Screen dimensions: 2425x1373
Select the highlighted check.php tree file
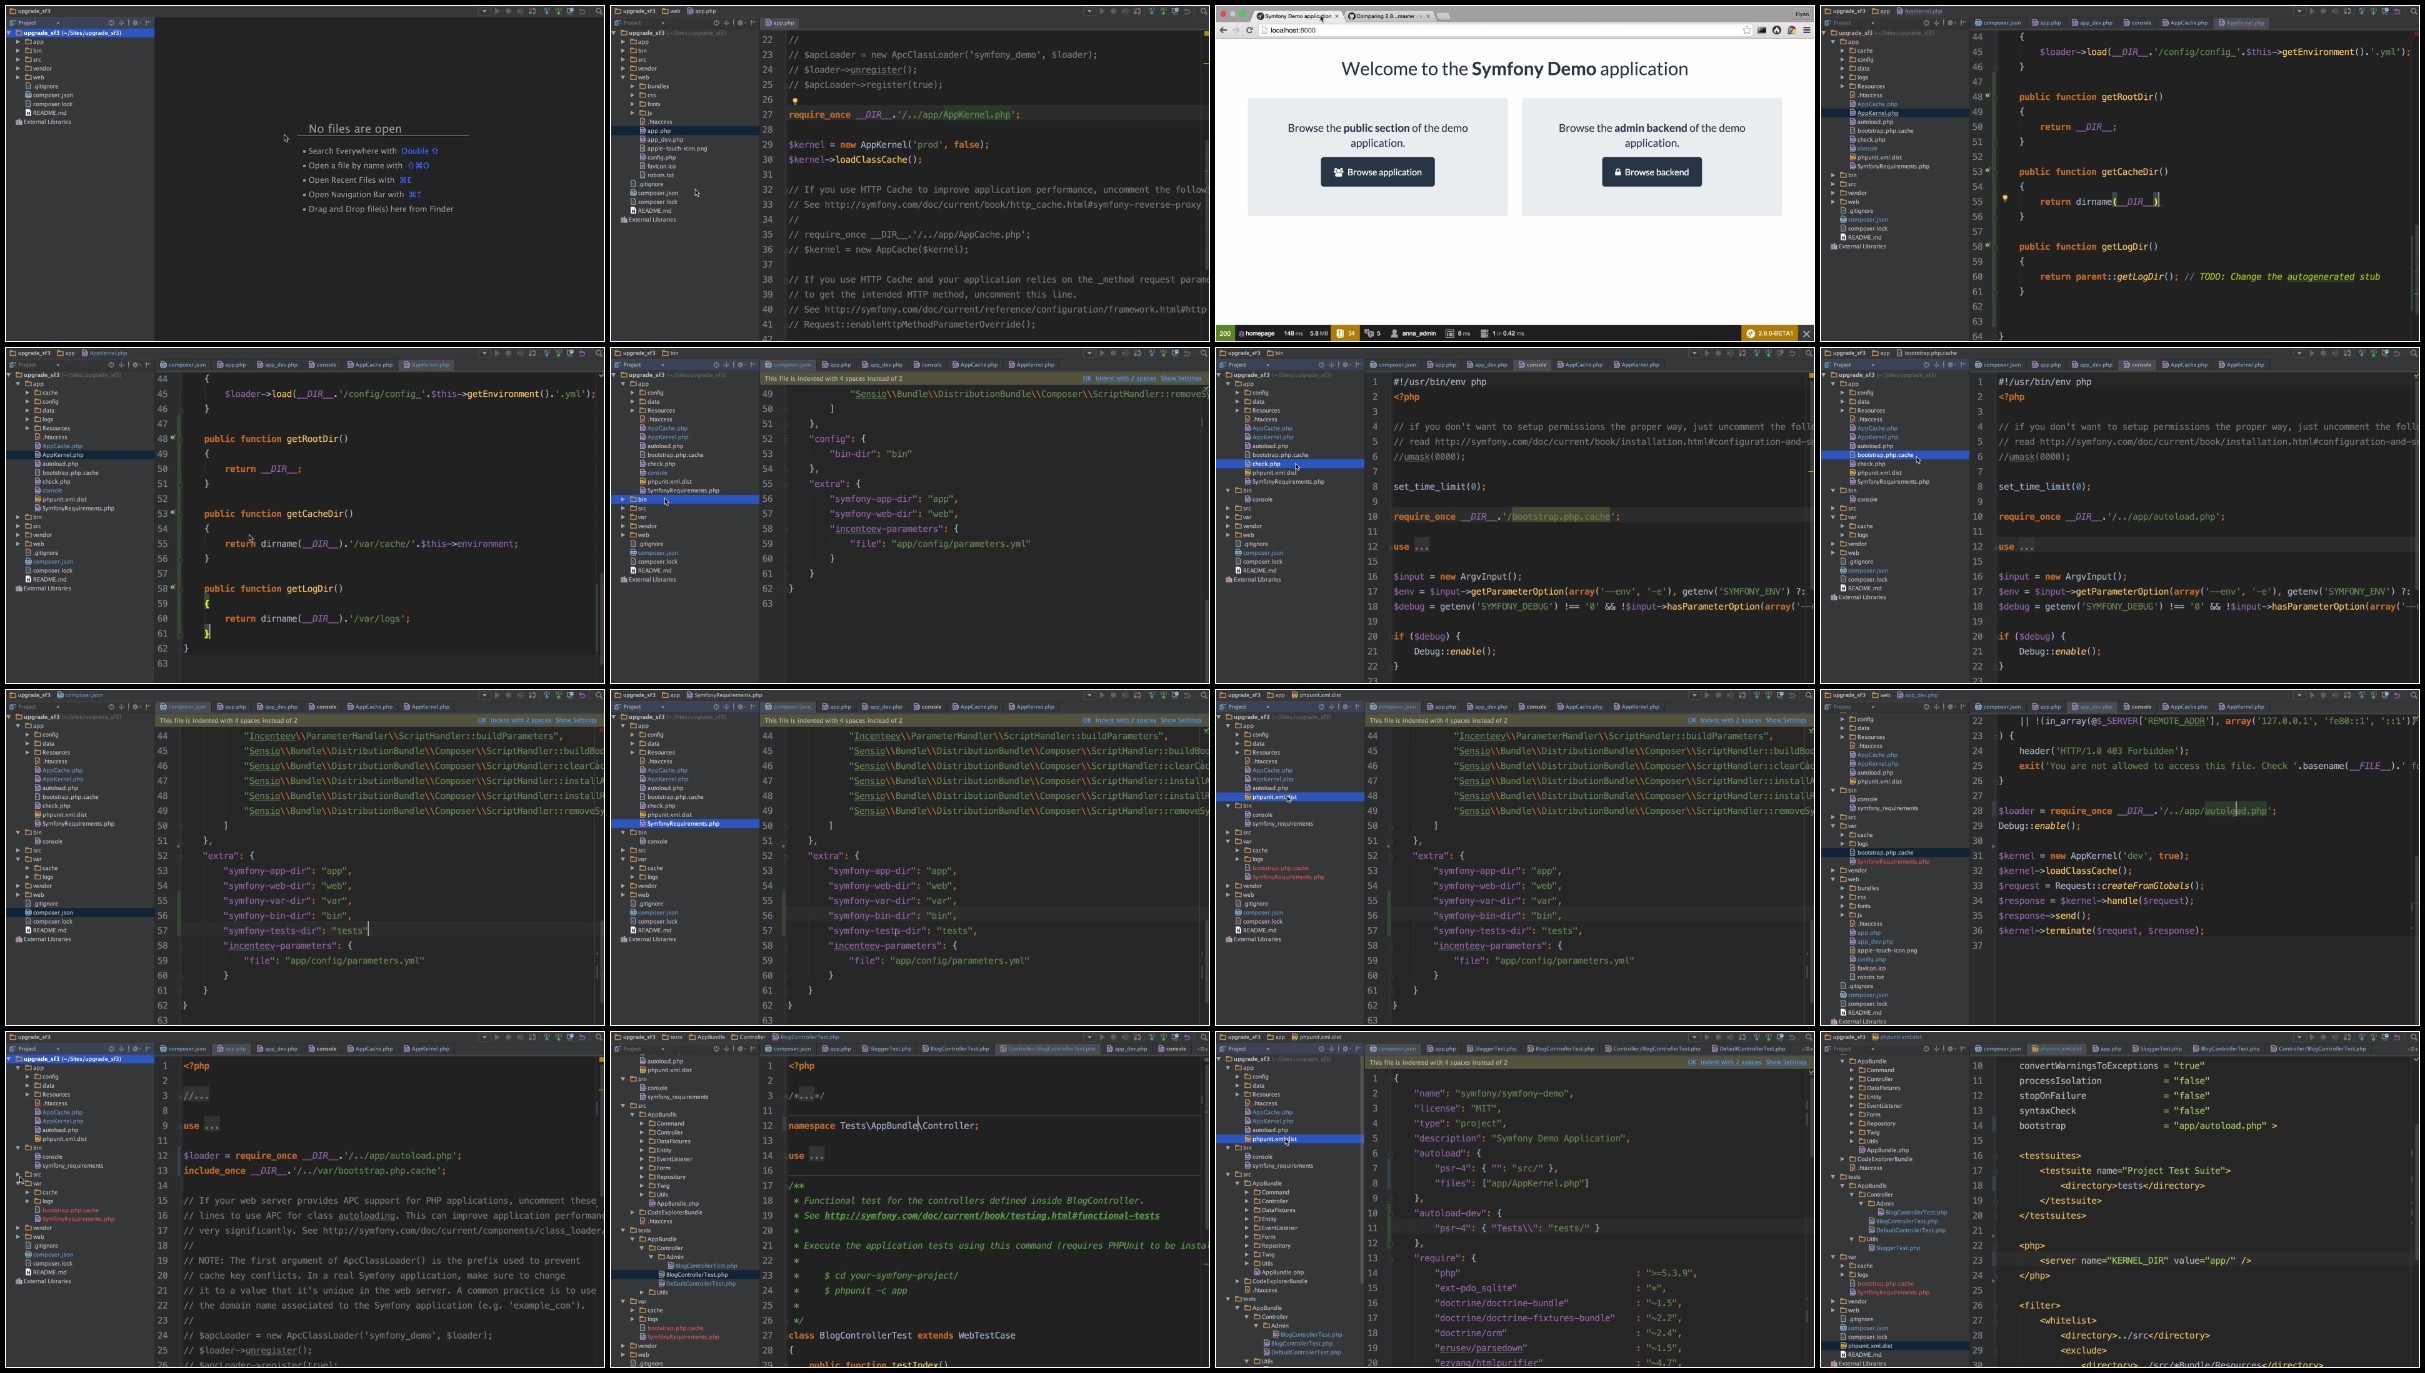pos(1290,464)
